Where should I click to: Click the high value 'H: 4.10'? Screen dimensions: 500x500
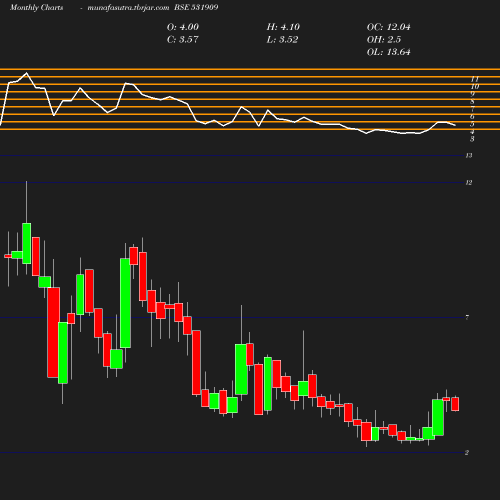coord(283,27)
